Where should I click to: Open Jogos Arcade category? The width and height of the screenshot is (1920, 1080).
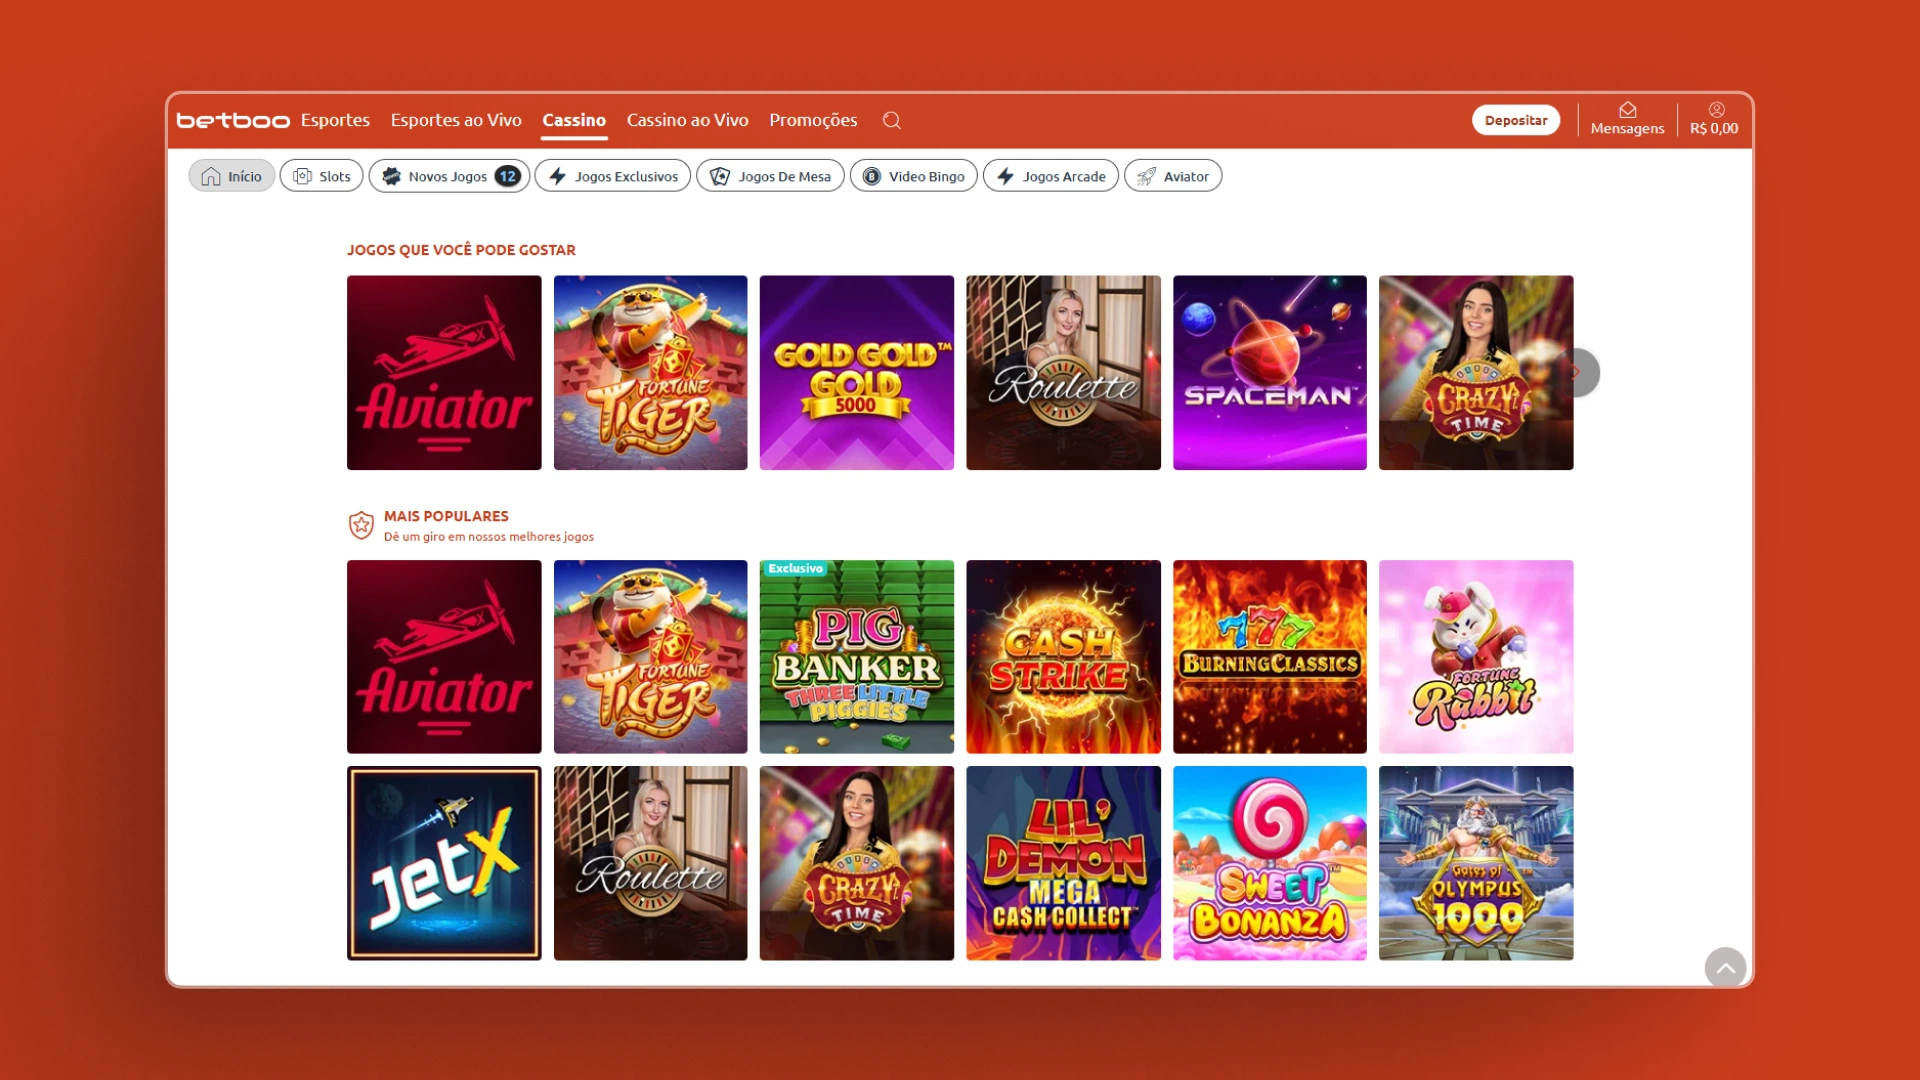click(1050, 176)
